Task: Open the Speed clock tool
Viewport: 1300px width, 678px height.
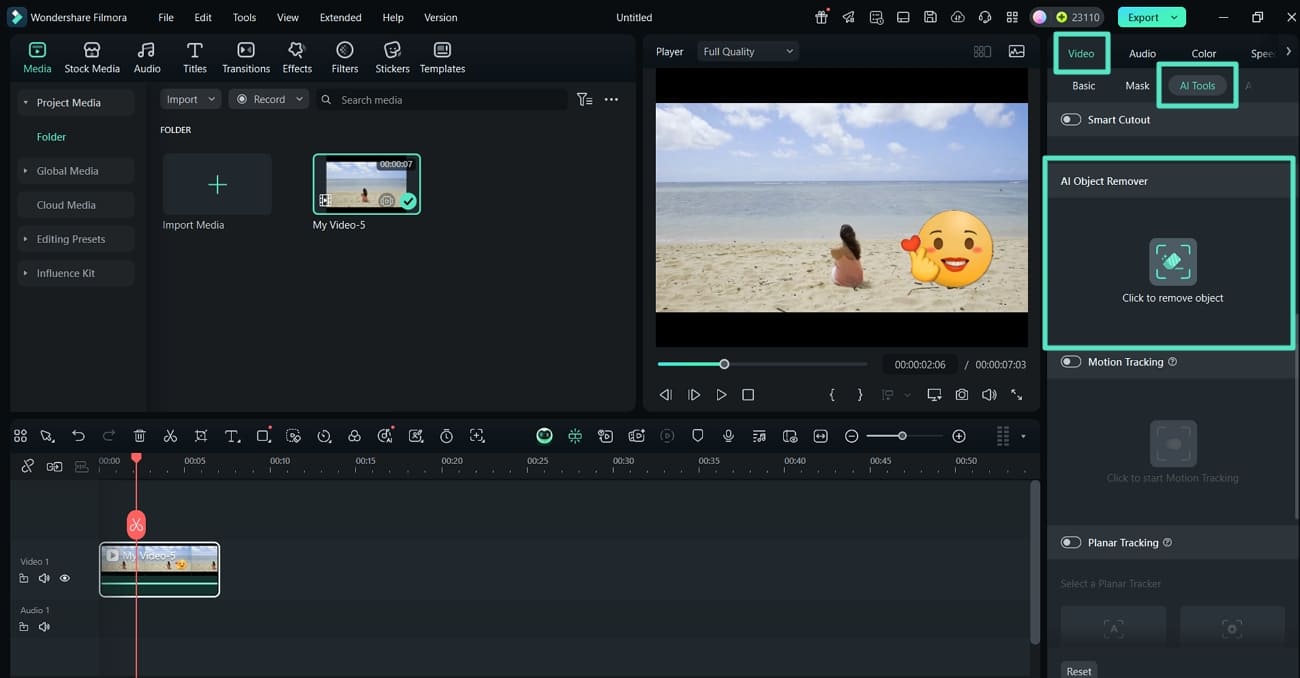Action: click(x=324, y=436)
